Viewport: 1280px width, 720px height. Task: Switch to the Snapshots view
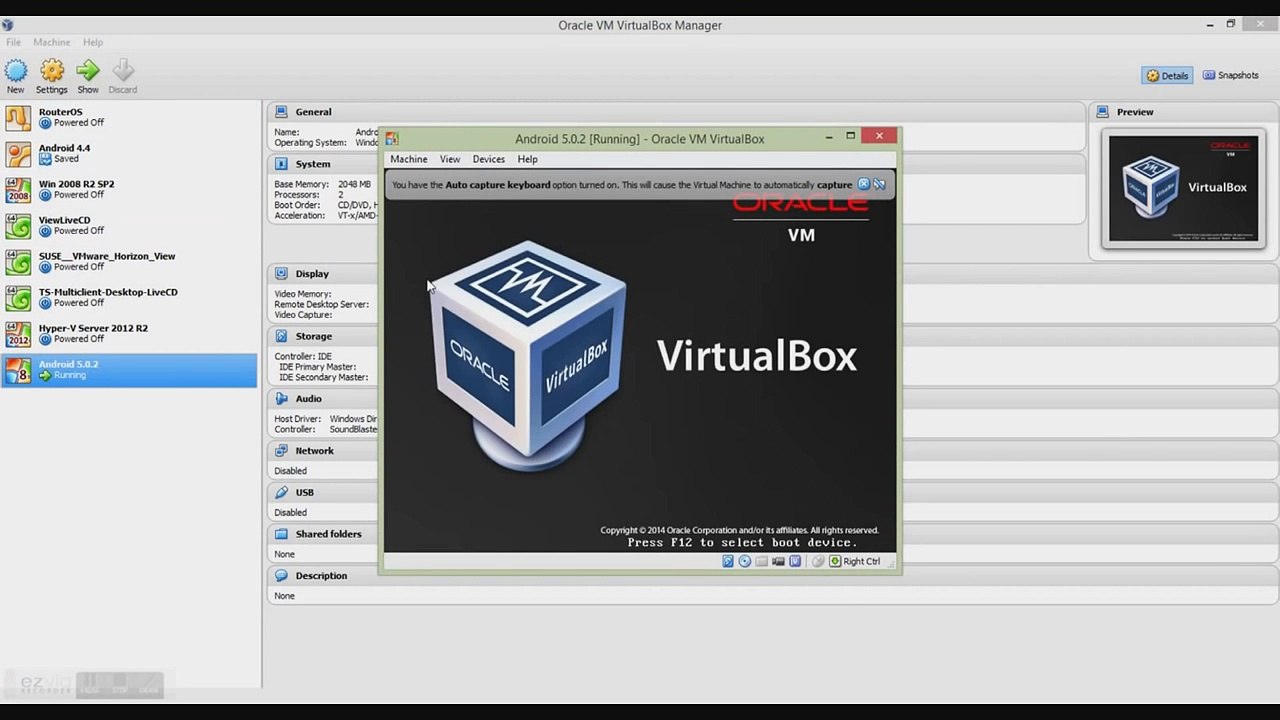coord(1231,75)
